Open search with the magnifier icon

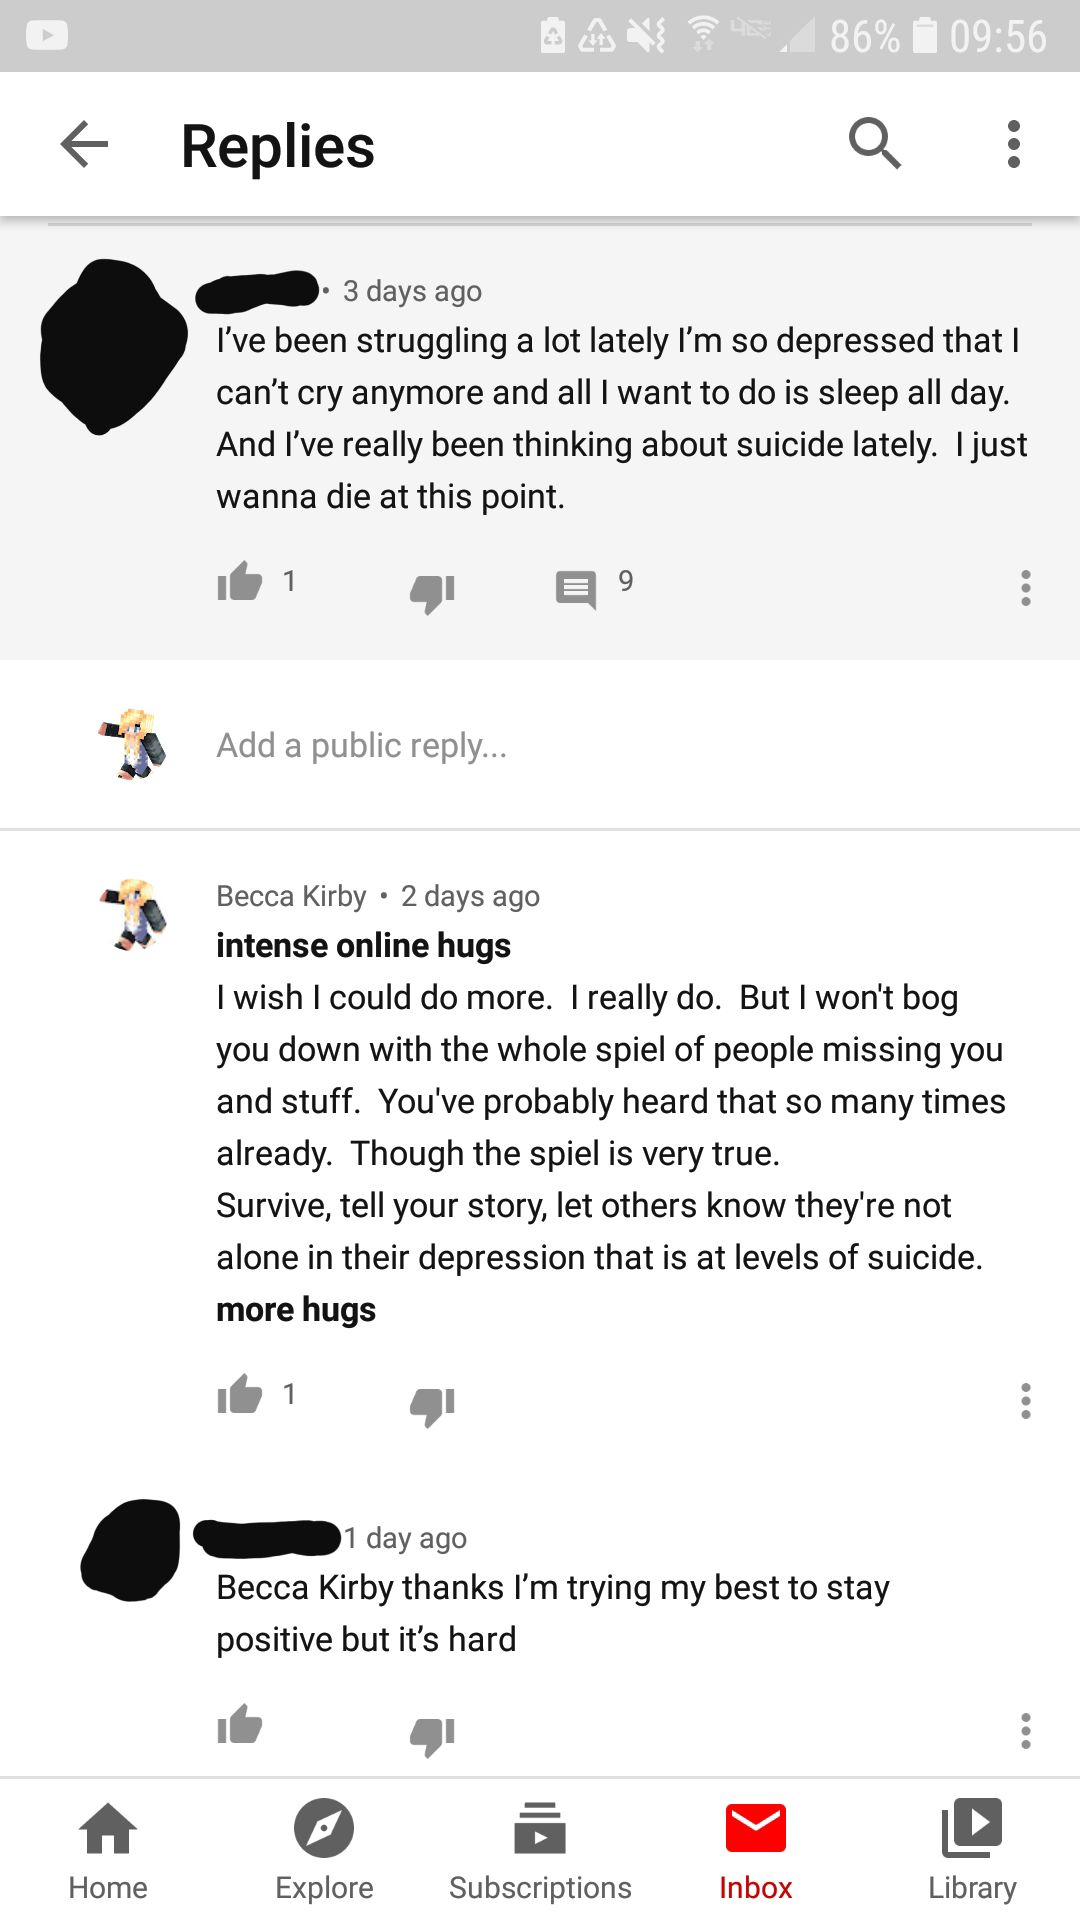(x=875, y=143)
